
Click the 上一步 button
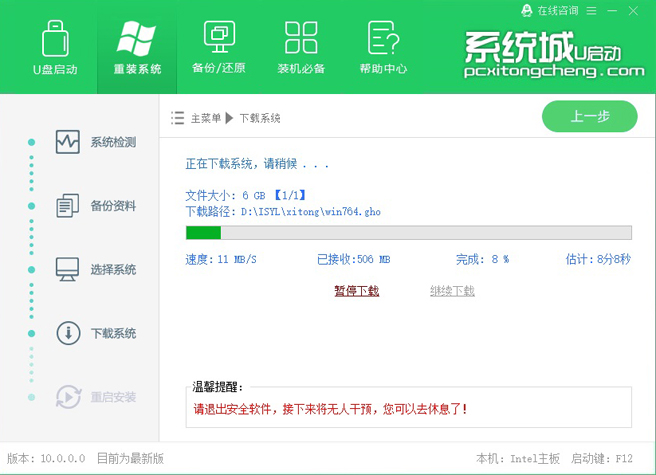click(x=589, y=116)
